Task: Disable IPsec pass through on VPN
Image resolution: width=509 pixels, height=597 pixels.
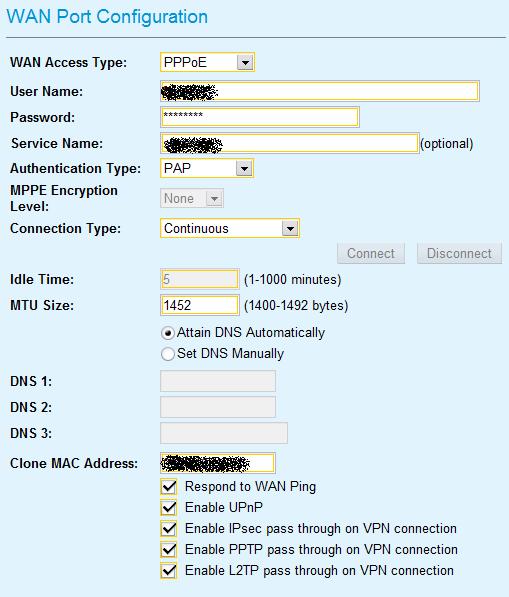Action: click(169, 529)
